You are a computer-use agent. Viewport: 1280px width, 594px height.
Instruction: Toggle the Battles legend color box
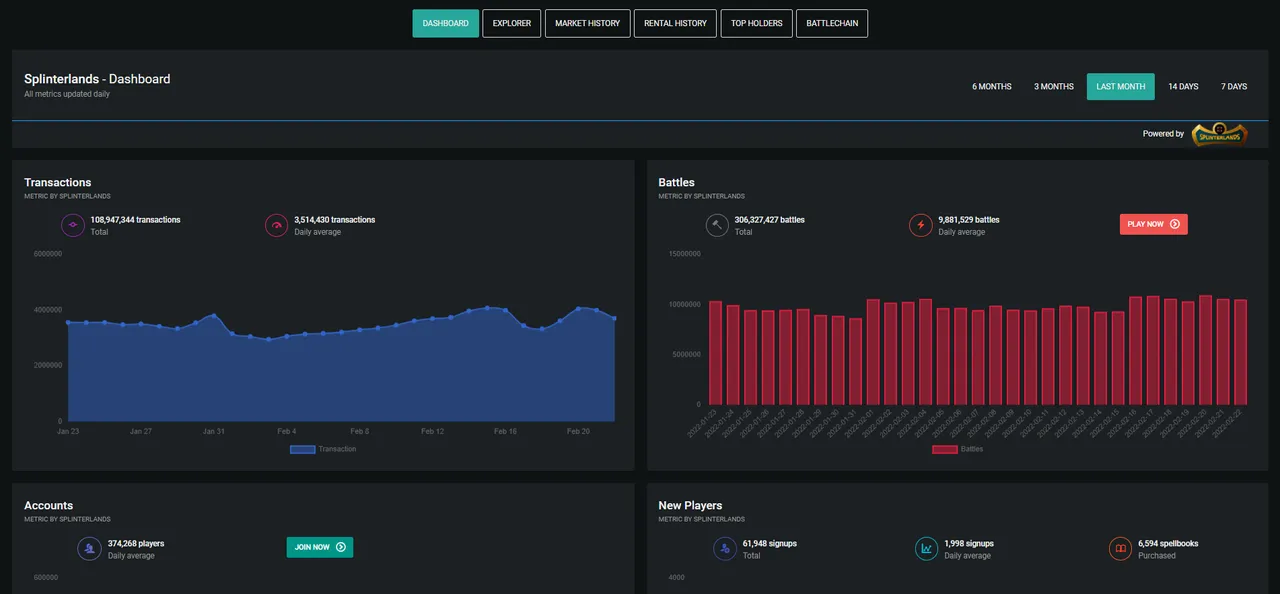coord(945,449)
